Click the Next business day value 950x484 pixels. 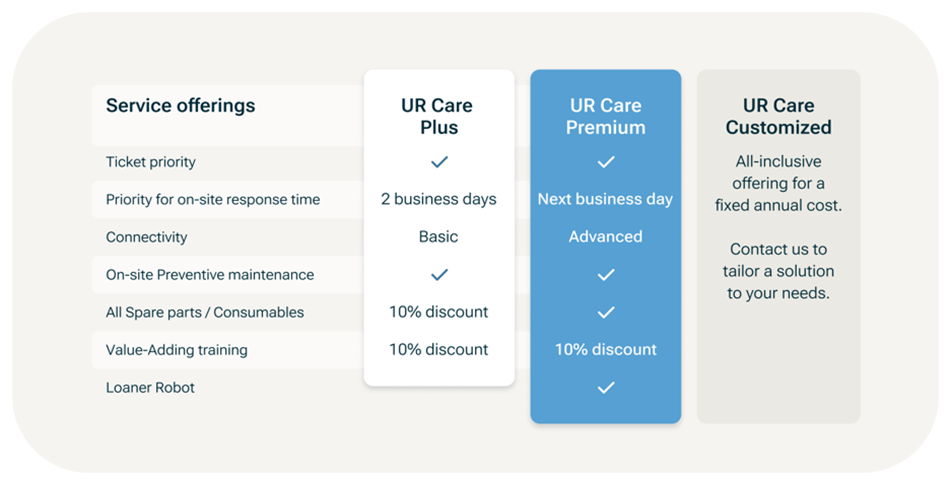coord(605,199)
